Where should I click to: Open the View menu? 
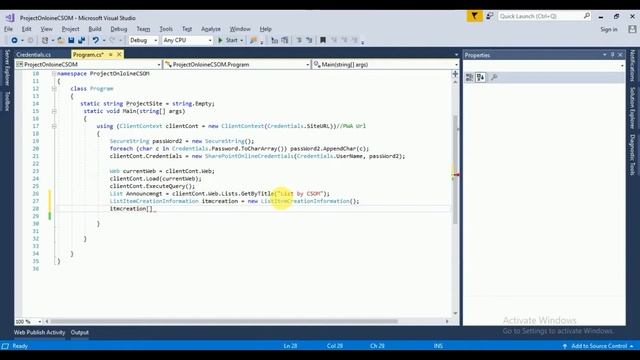(46, 29)
